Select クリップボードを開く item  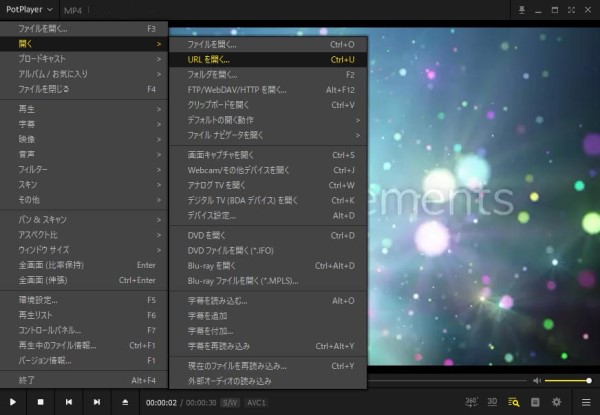pos(268,105)
